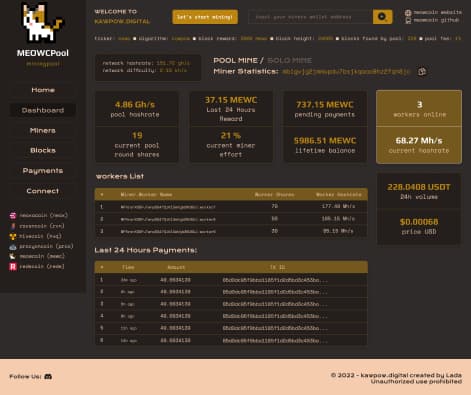Viewport: 471px width, 395px height.
Task: Open first payment transaction ID link
Action: click(275, 280)
